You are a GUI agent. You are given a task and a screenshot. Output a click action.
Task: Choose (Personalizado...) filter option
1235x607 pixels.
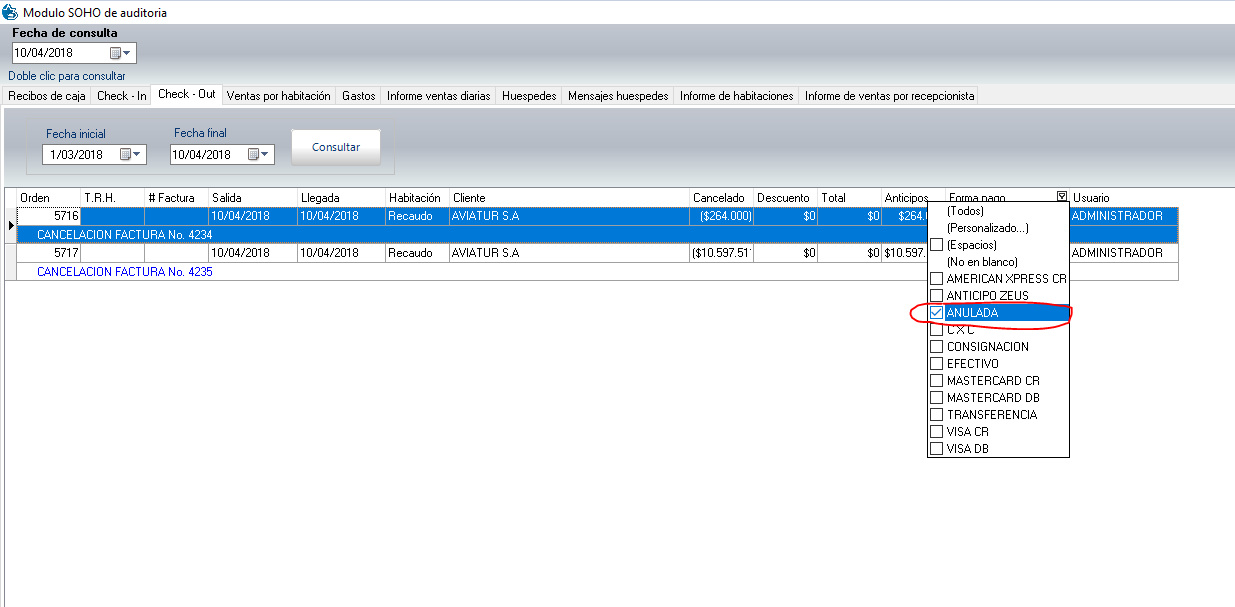click(x=987, y=228)
